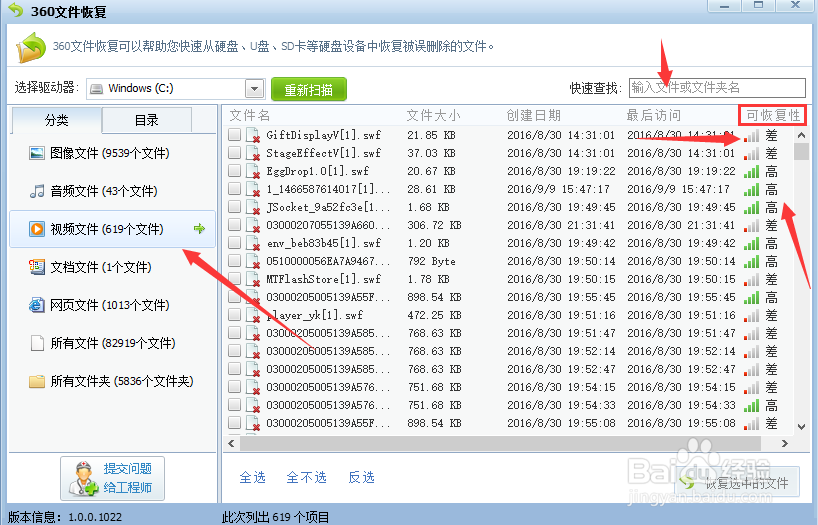Click the audio files music note icon
The width and height of the screenshot is (818, 525).
click(x=37, y=191)
